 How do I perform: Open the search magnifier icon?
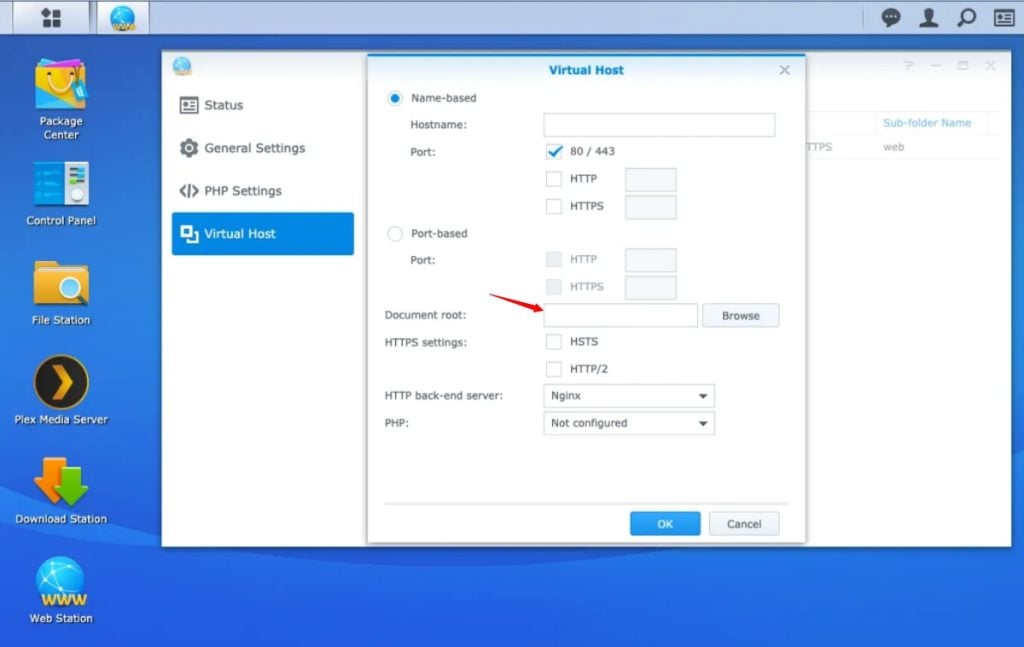(967, 18)
